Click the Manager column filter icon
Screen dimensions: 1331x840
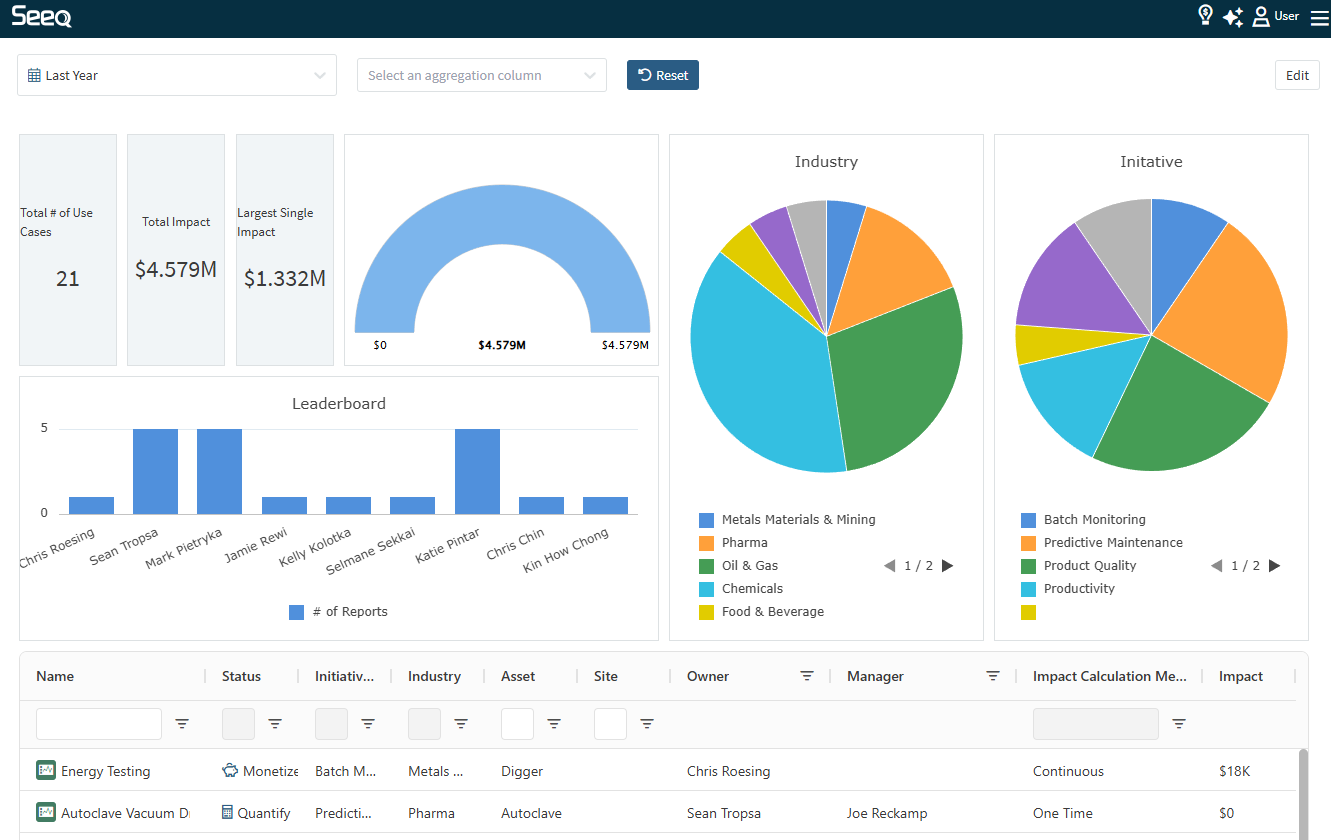(993, 676)
